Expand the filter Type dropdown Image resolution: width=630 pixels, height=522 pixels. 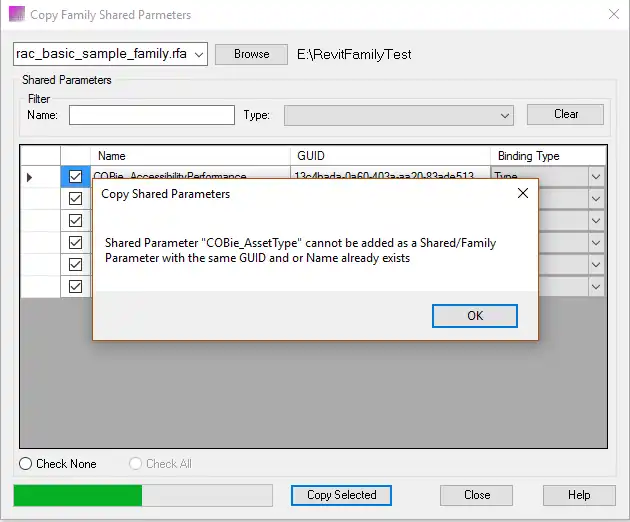505,116
